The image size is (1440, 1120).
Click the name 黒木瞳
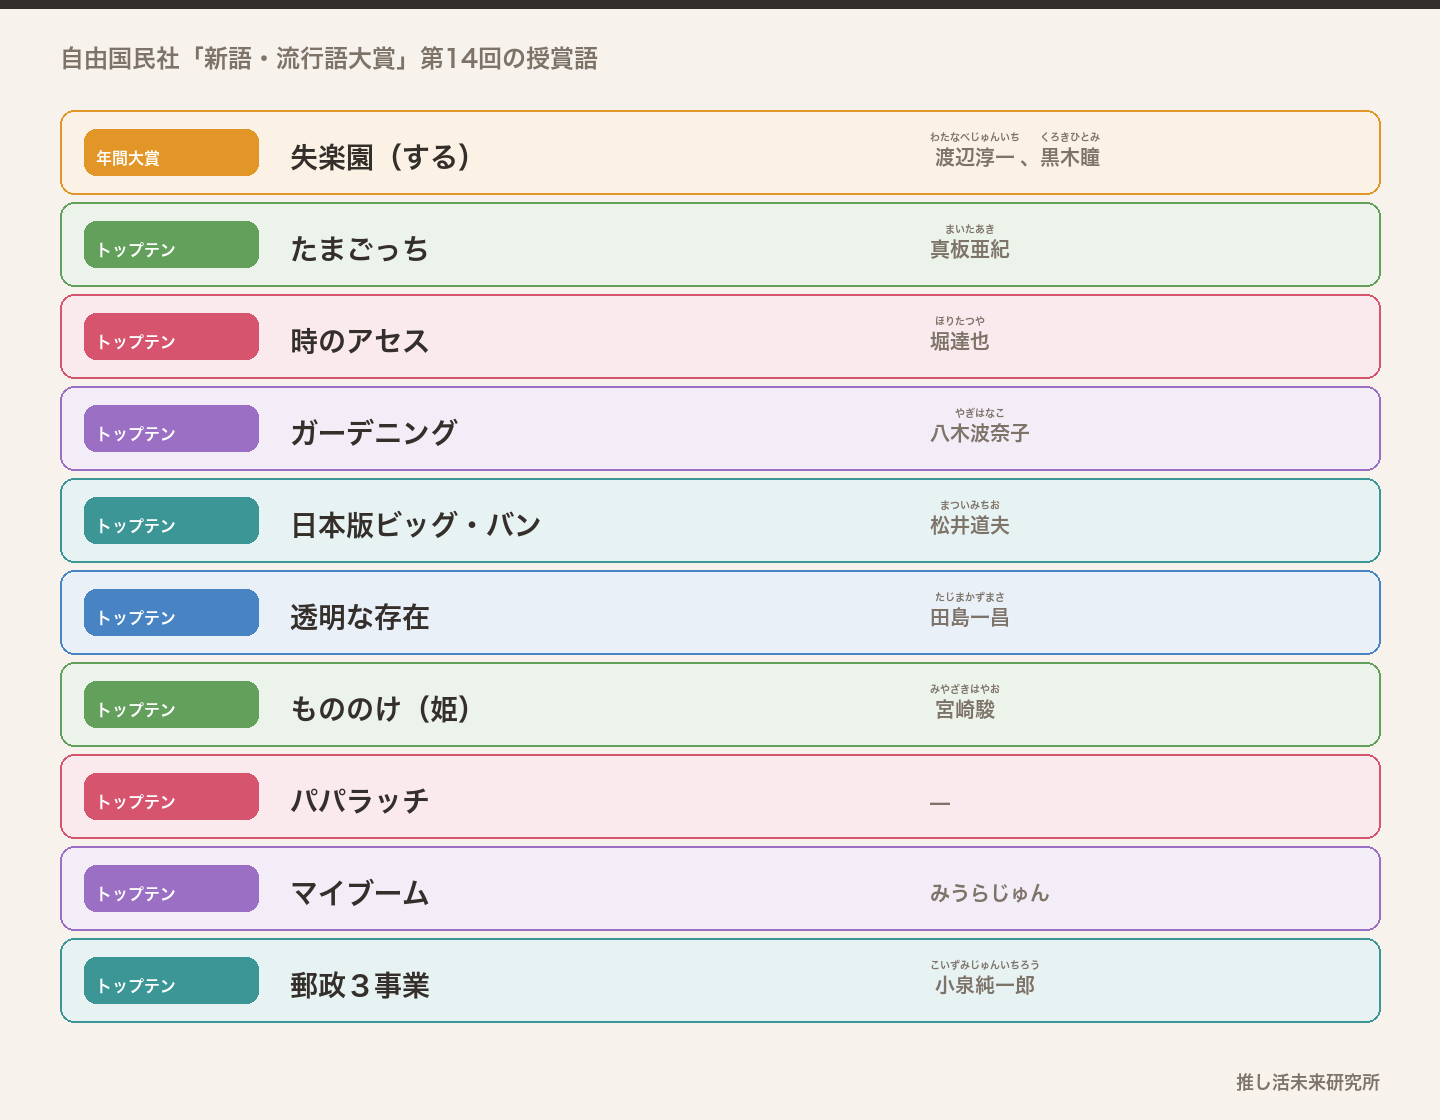1070,157
